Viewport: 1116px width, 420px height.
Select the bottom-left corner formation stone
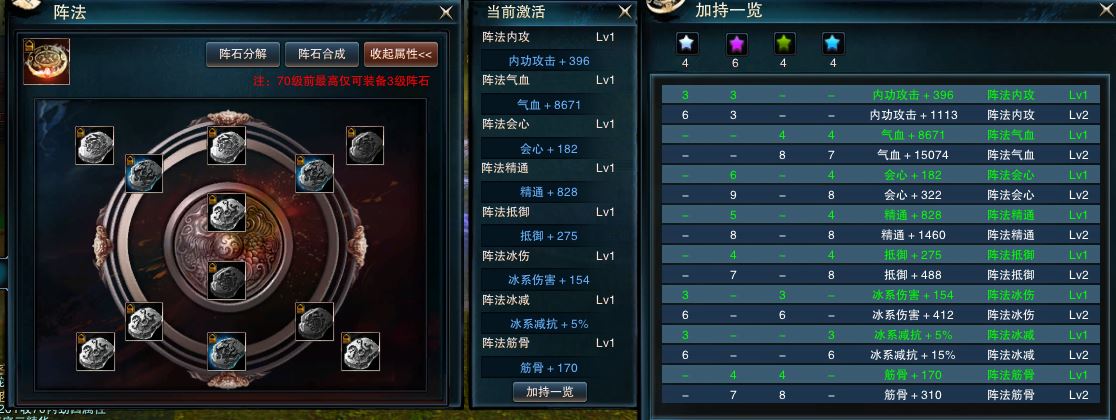(x=95, y=351)
